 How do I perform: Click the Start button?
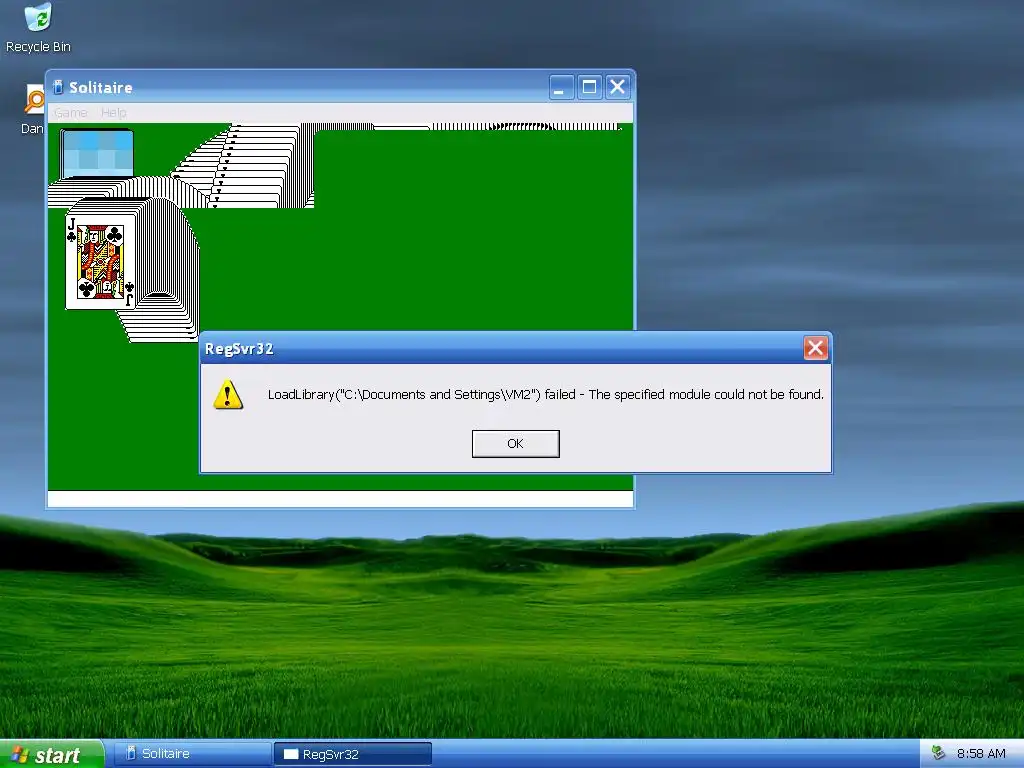51,754
